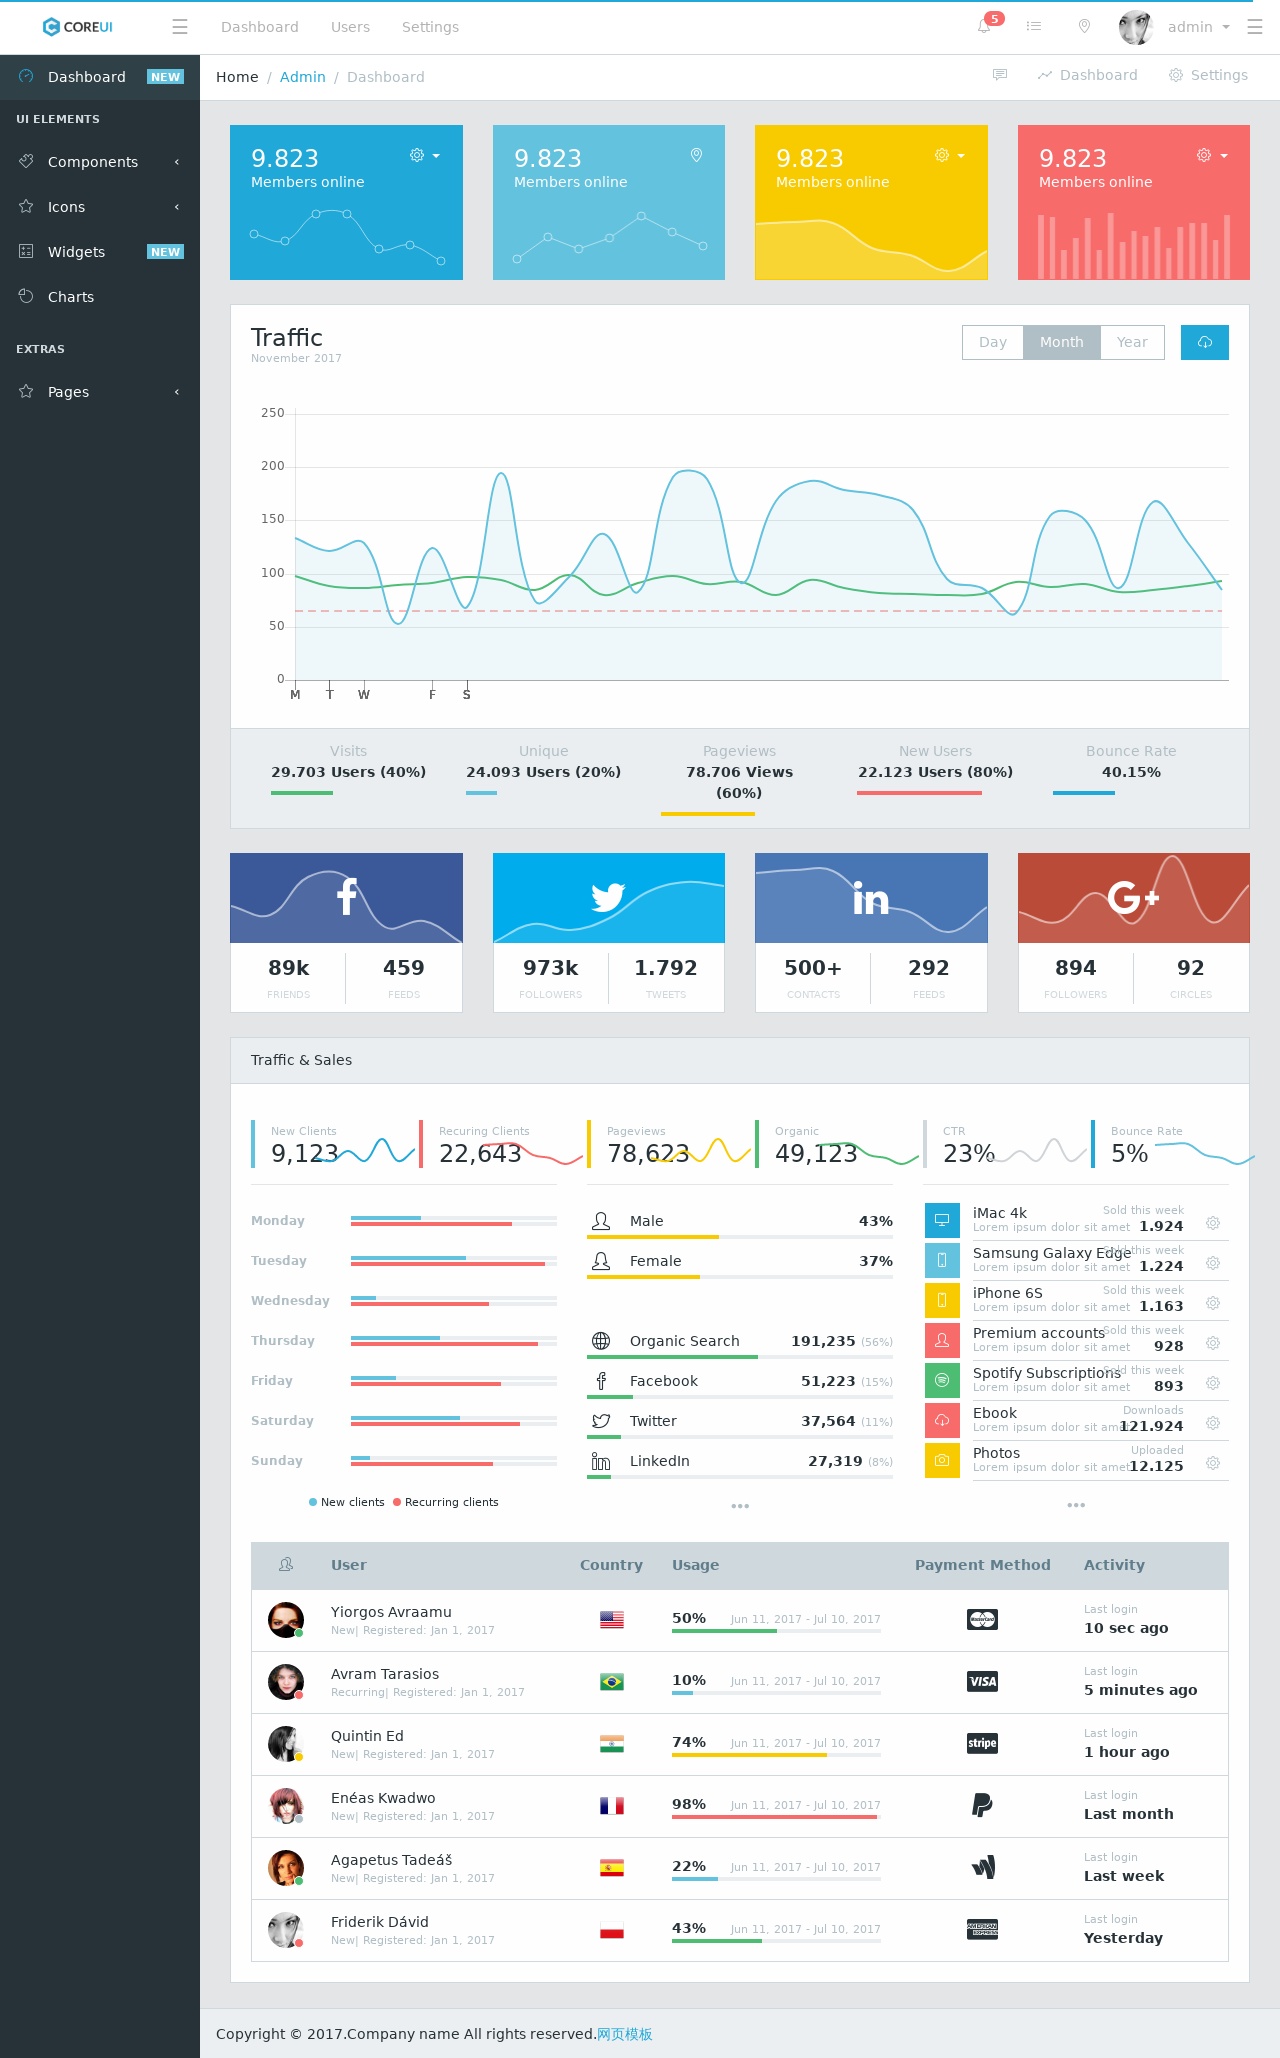Open Charts in the sidebar
The image size is (1280, 2058).
point(100,297)
